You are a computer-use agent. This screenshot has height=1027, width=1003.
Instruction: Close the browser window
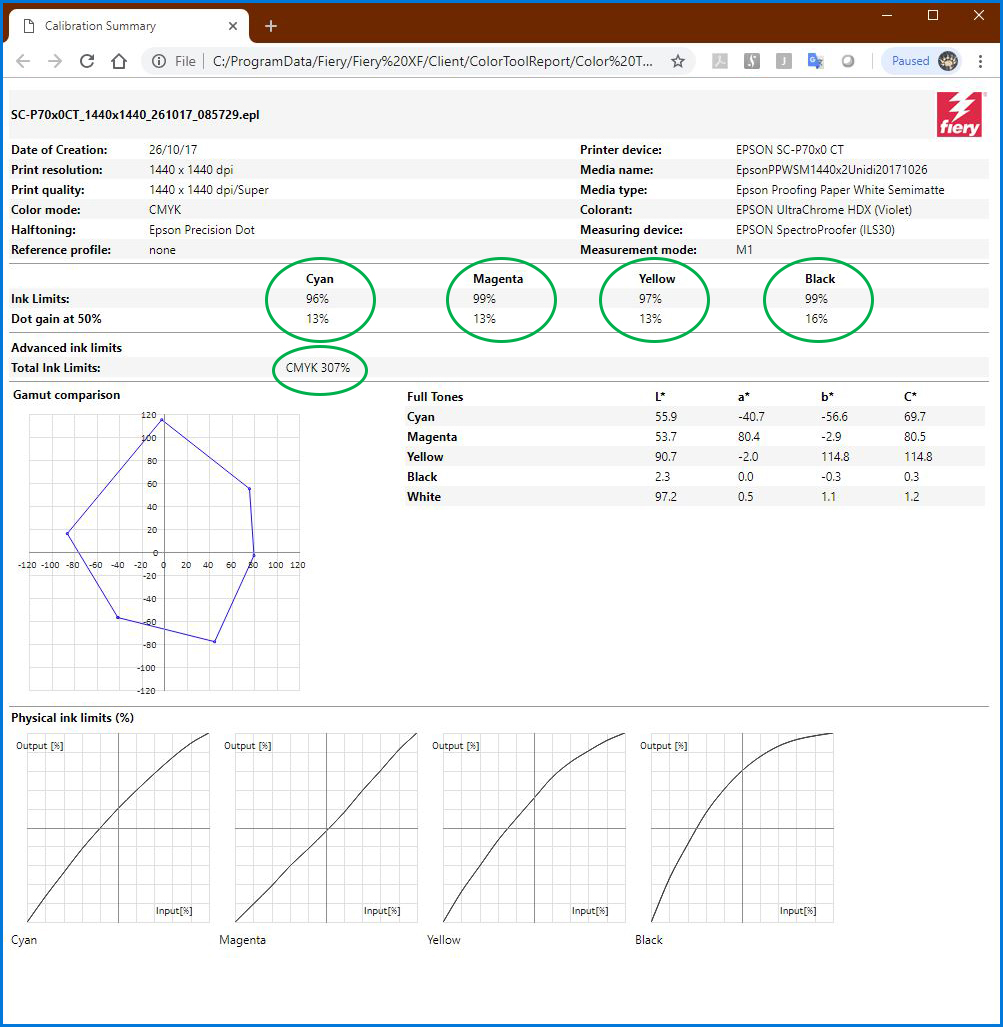[979, 15]
